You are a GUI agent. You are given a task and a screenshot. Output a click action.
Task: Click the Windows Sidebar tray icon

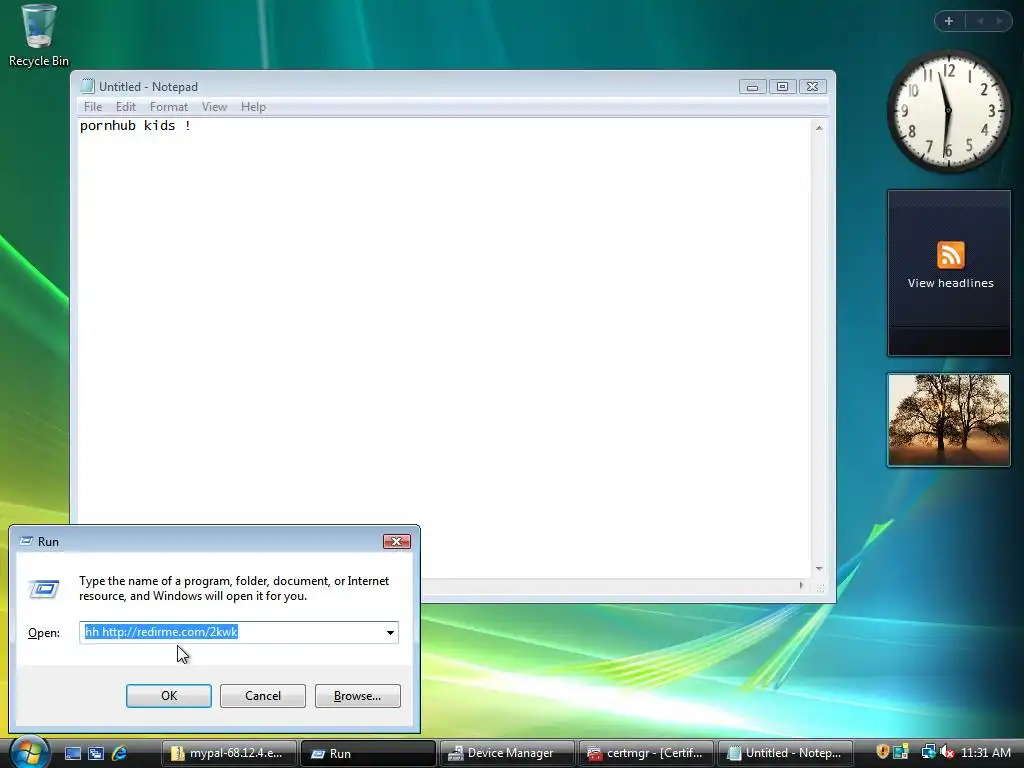tap(901, 752)
